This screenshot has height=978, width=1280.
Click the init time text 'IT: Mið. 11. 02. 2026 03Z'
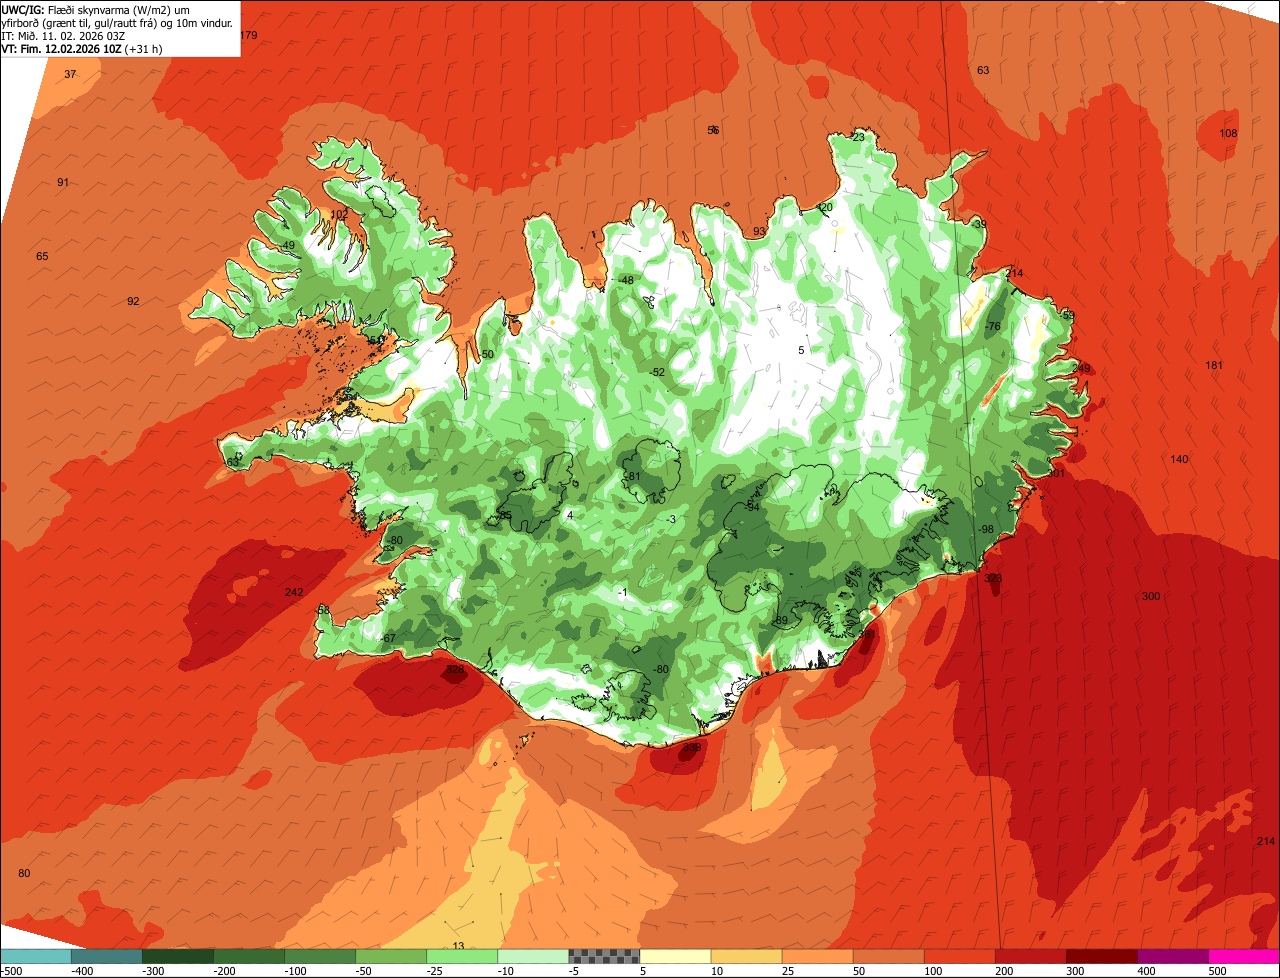[x=64, y=35]
